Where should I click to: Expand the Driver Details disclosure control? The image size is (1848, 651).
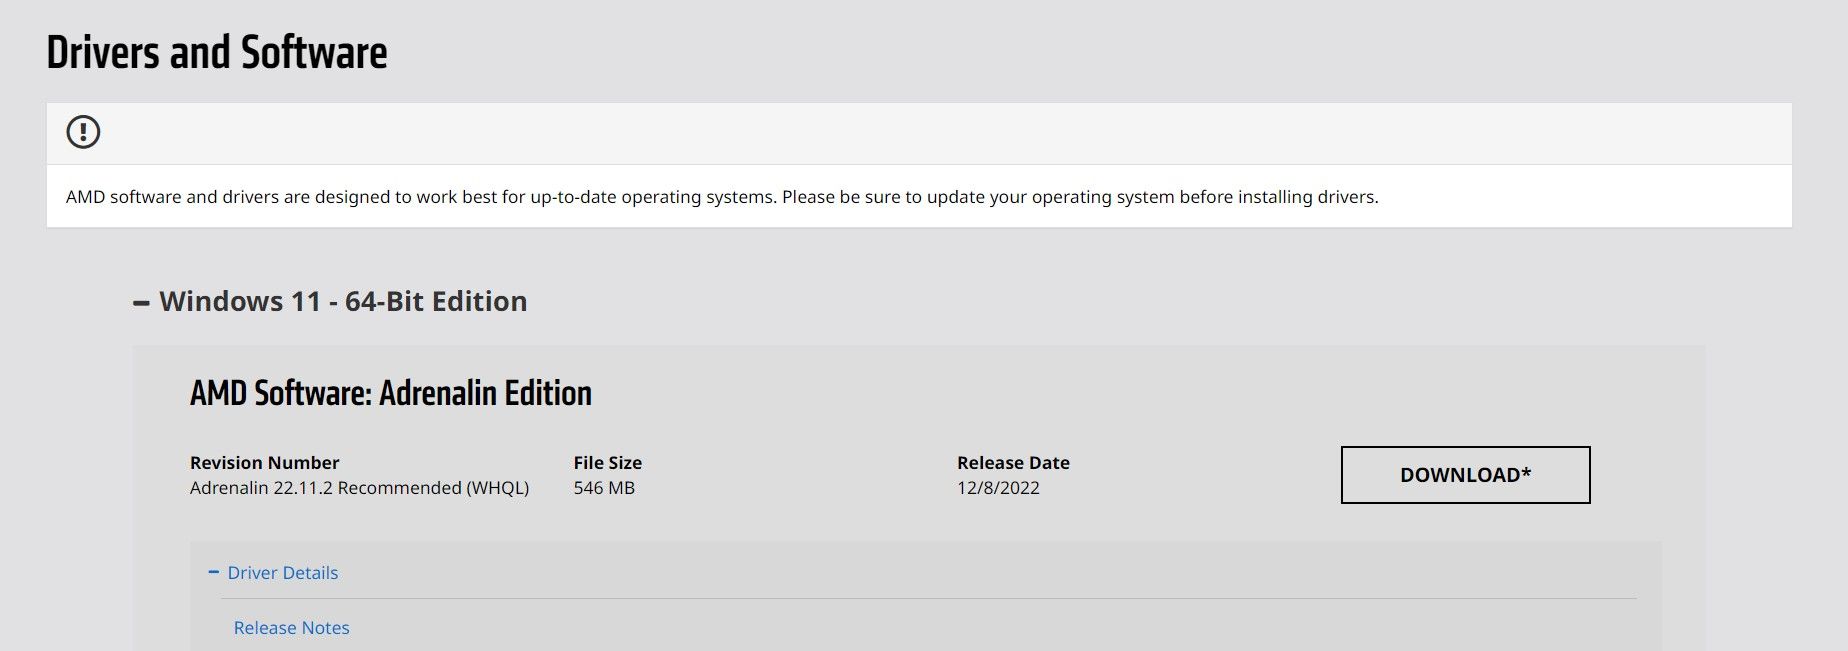click(213, 573)
